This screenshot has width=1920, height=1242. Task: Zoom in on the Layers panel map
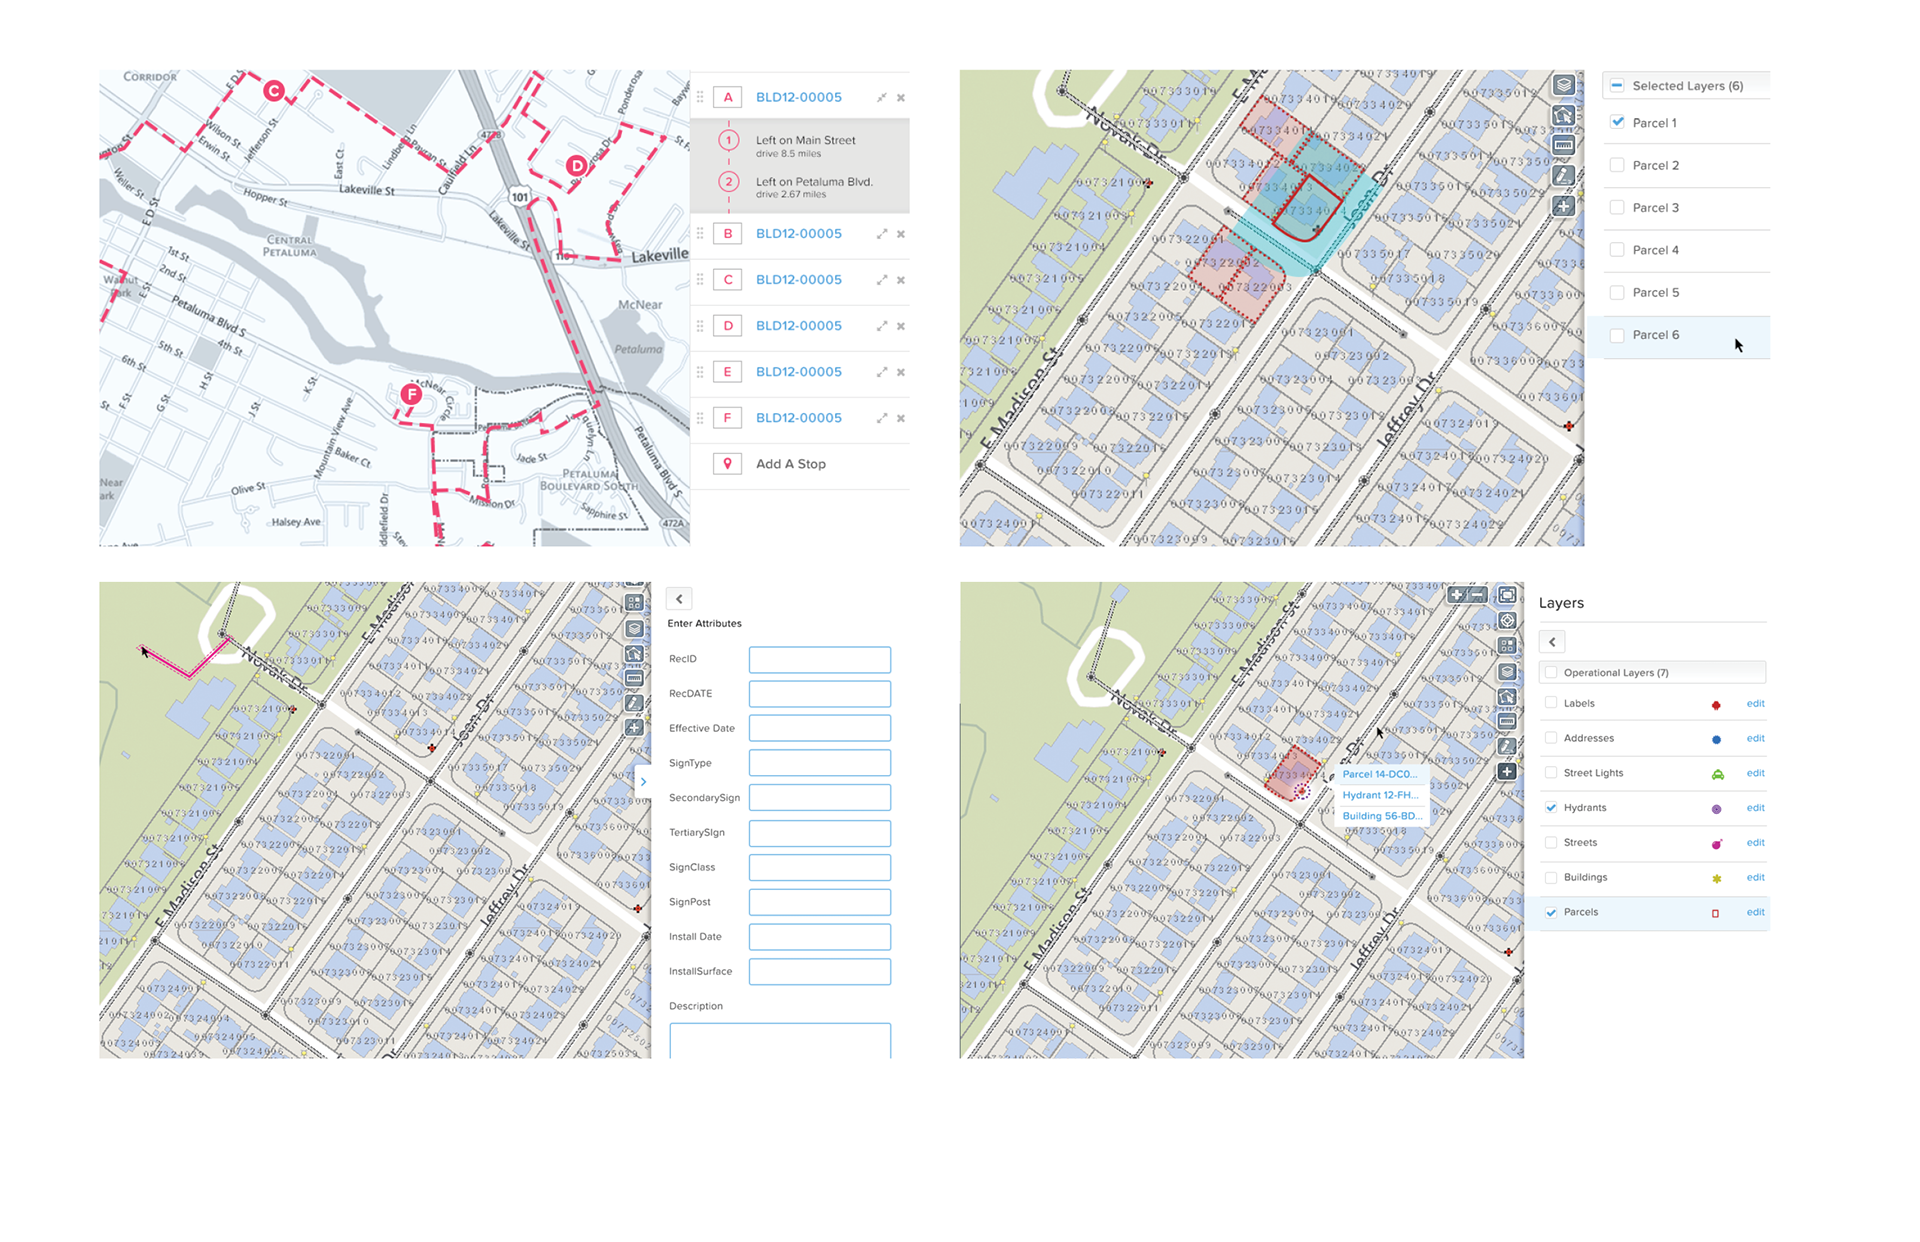tap(1457, 595)
